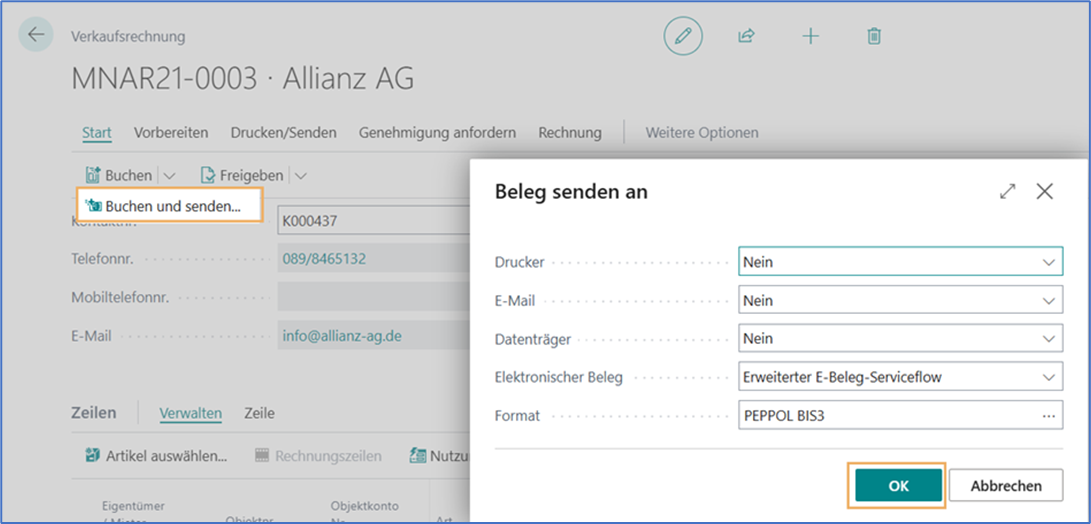Screen dimensions: 1091x524
Task: Click the Format lookup ellipsis button
Action: (1049, 415)
